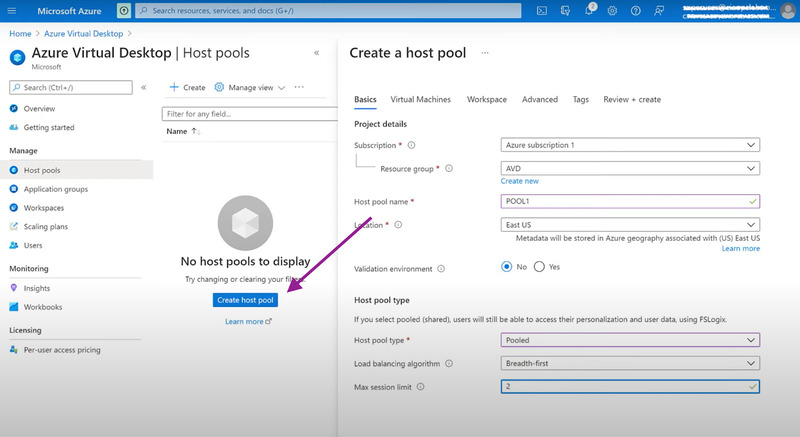The height and width of the screenshot is (437, 800).
Task: Open the Cloud Shell icon
Action: click(x=542, y=11)
